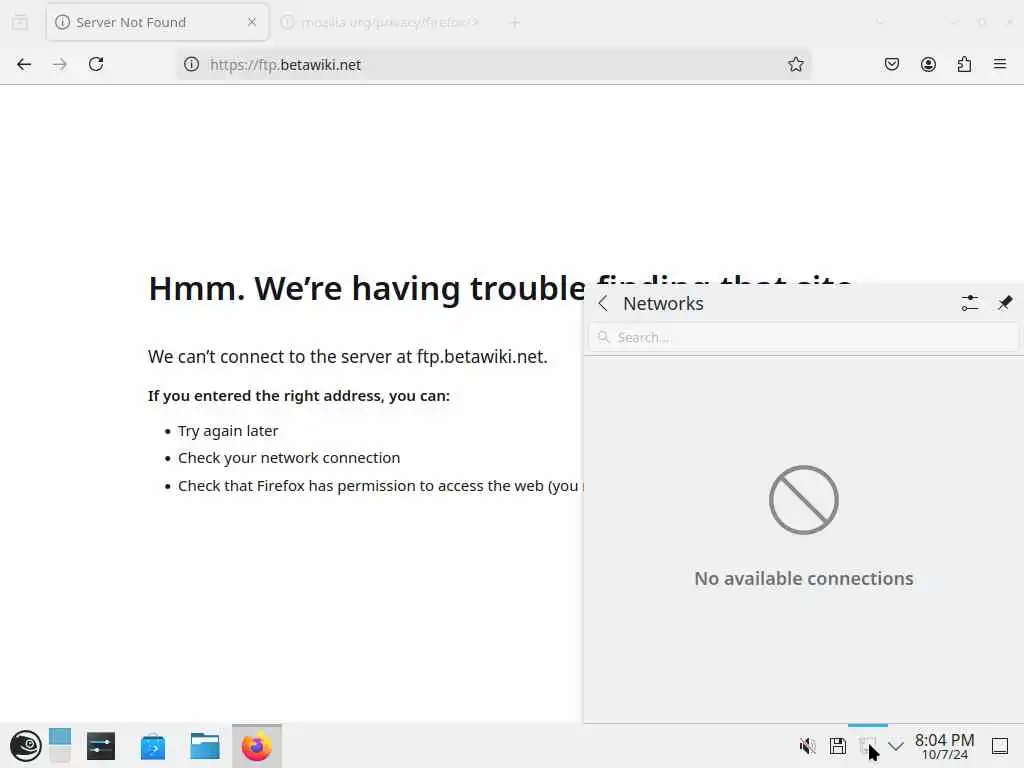The width and height of the screenshot is (1024, 768).
Task: Open site information icon in address bar
Action: click(191, 64)
